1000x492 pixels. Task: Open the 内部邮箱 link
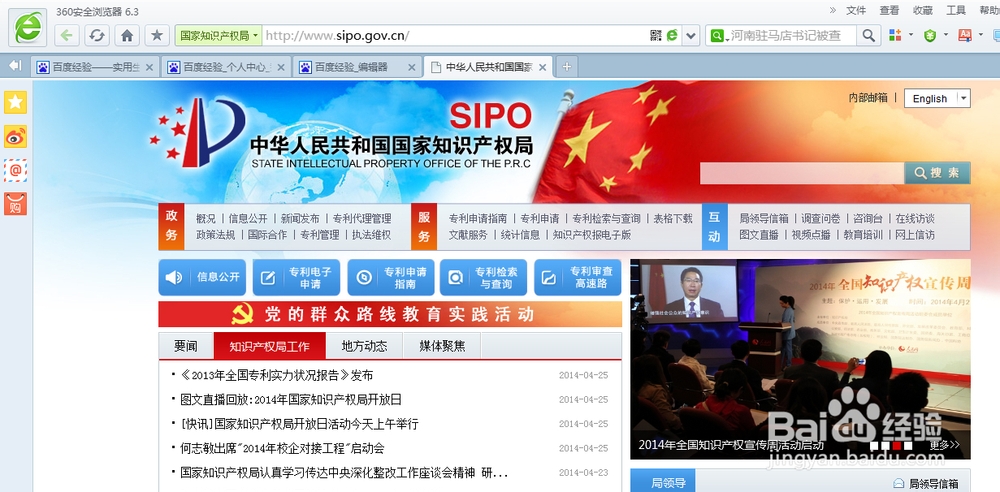(x=868, y=98)
